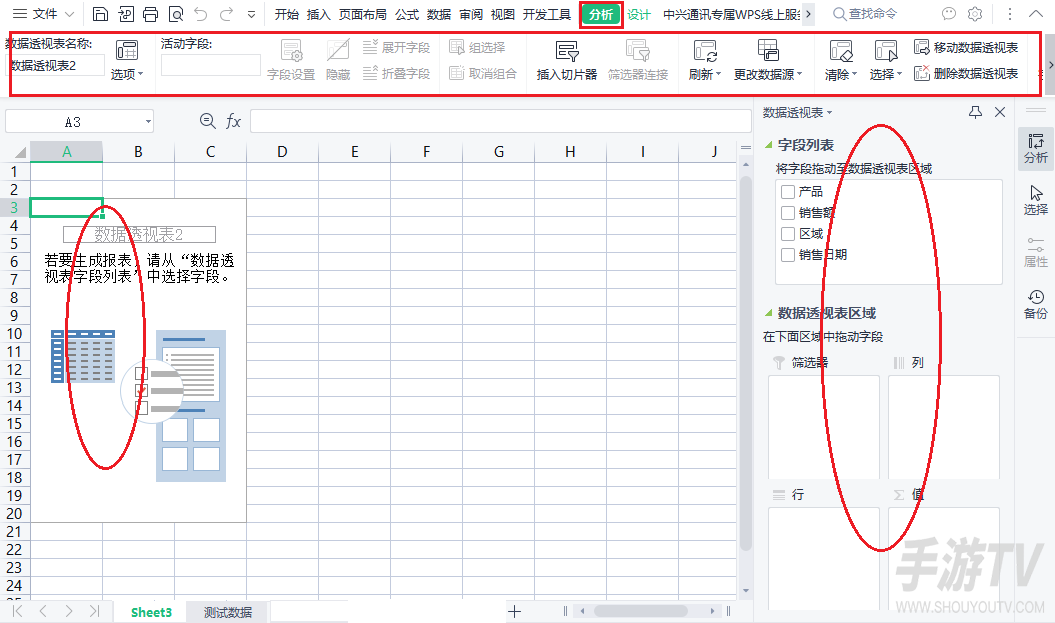This screenshot has width=1055, height=623.
Task: Switch to the Sheet3 sheet tab
Action: tap(151, 612)
